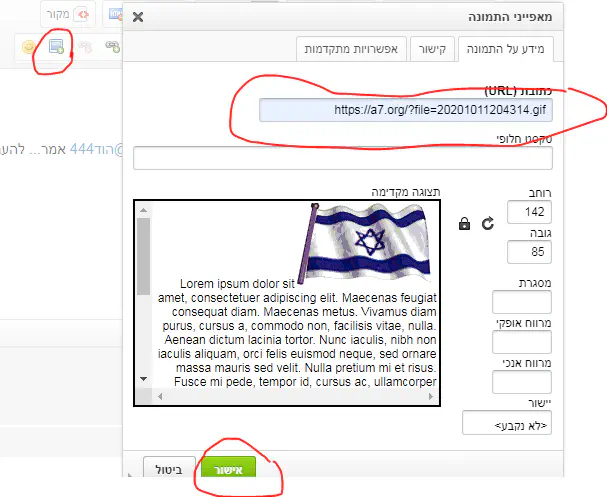Viewport: 607px width, 497px height.
Task: Reset image size with circular arrow icon
Action: coord(488,224)
